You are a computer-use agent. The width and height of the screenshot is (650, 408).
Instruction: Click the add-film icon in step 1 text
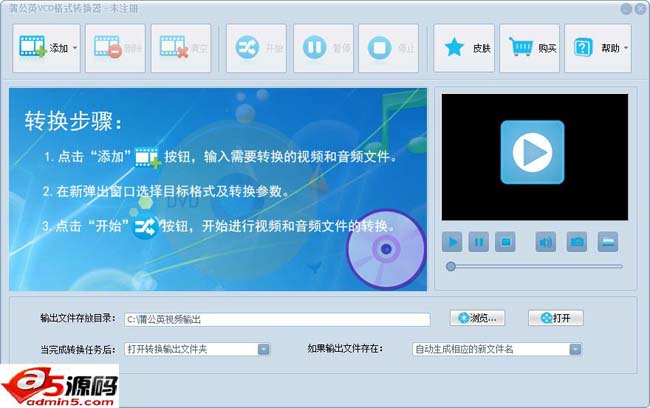coord(148,158)
